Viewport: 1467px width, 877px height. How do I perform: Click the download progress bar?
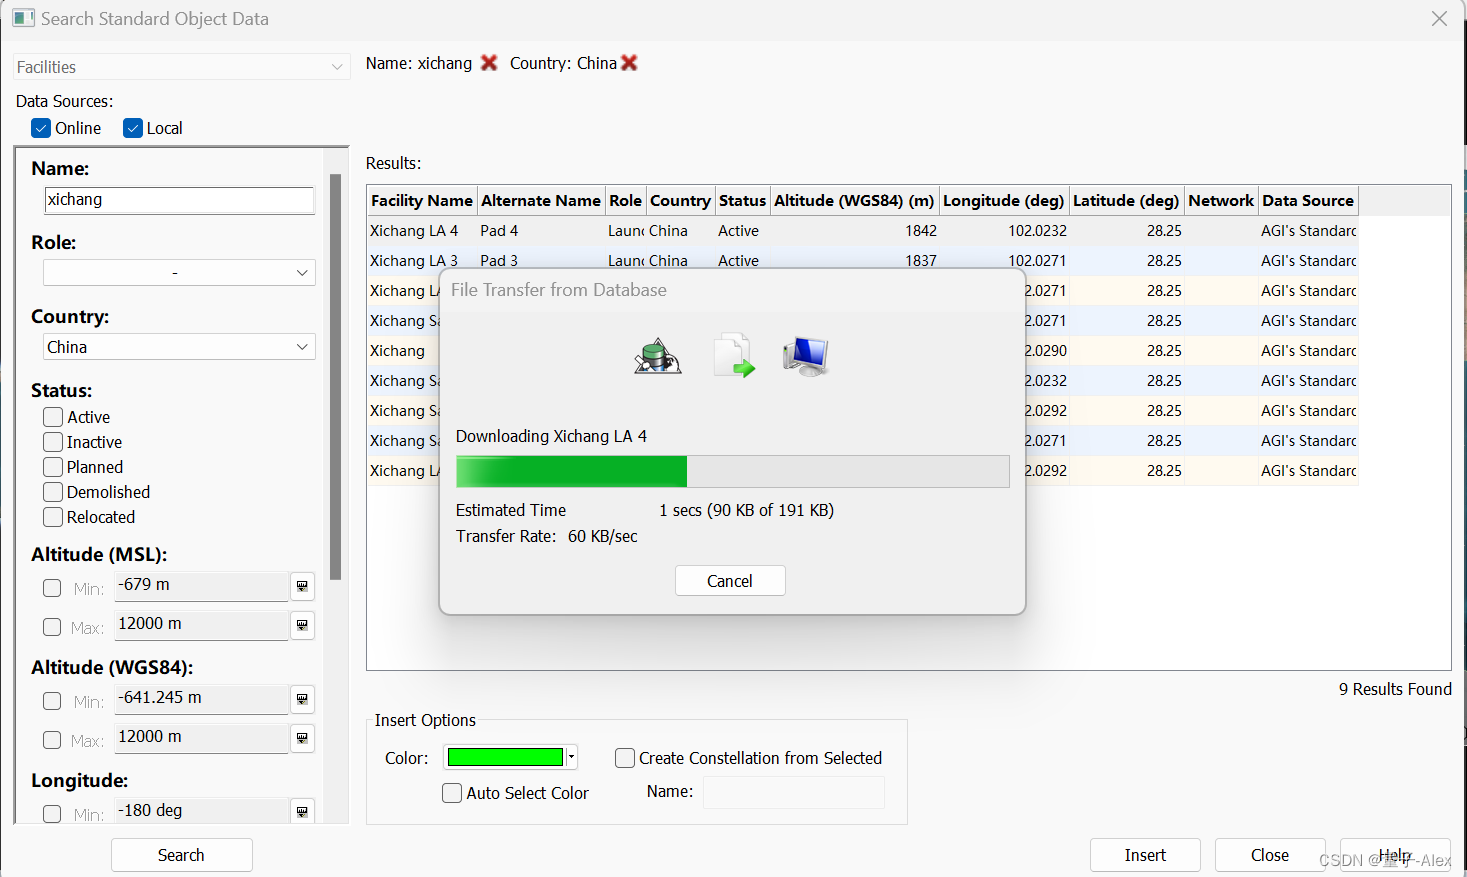tap(732, 471)
